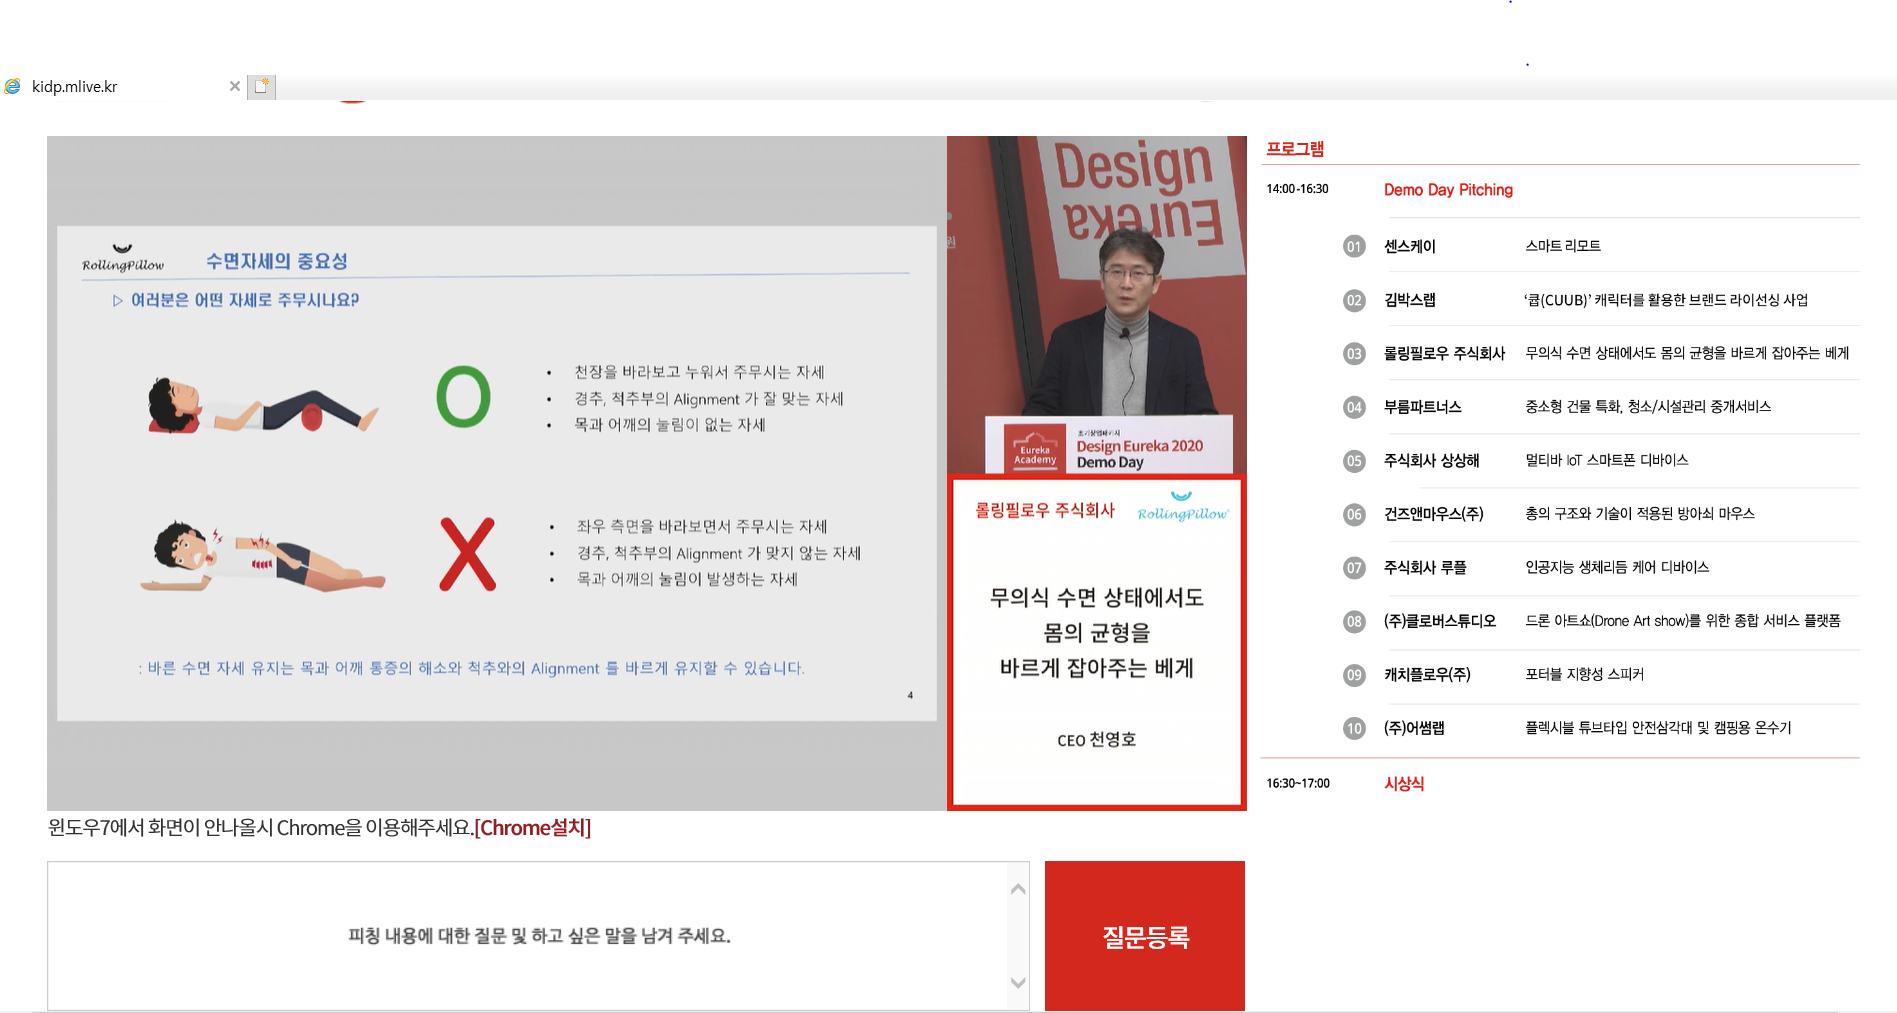Click the number 08 badge for 클로버스튜디오
The width and height of the screenshot is (1897, 1013).
pyautogui.click(x=1354, y=621)
